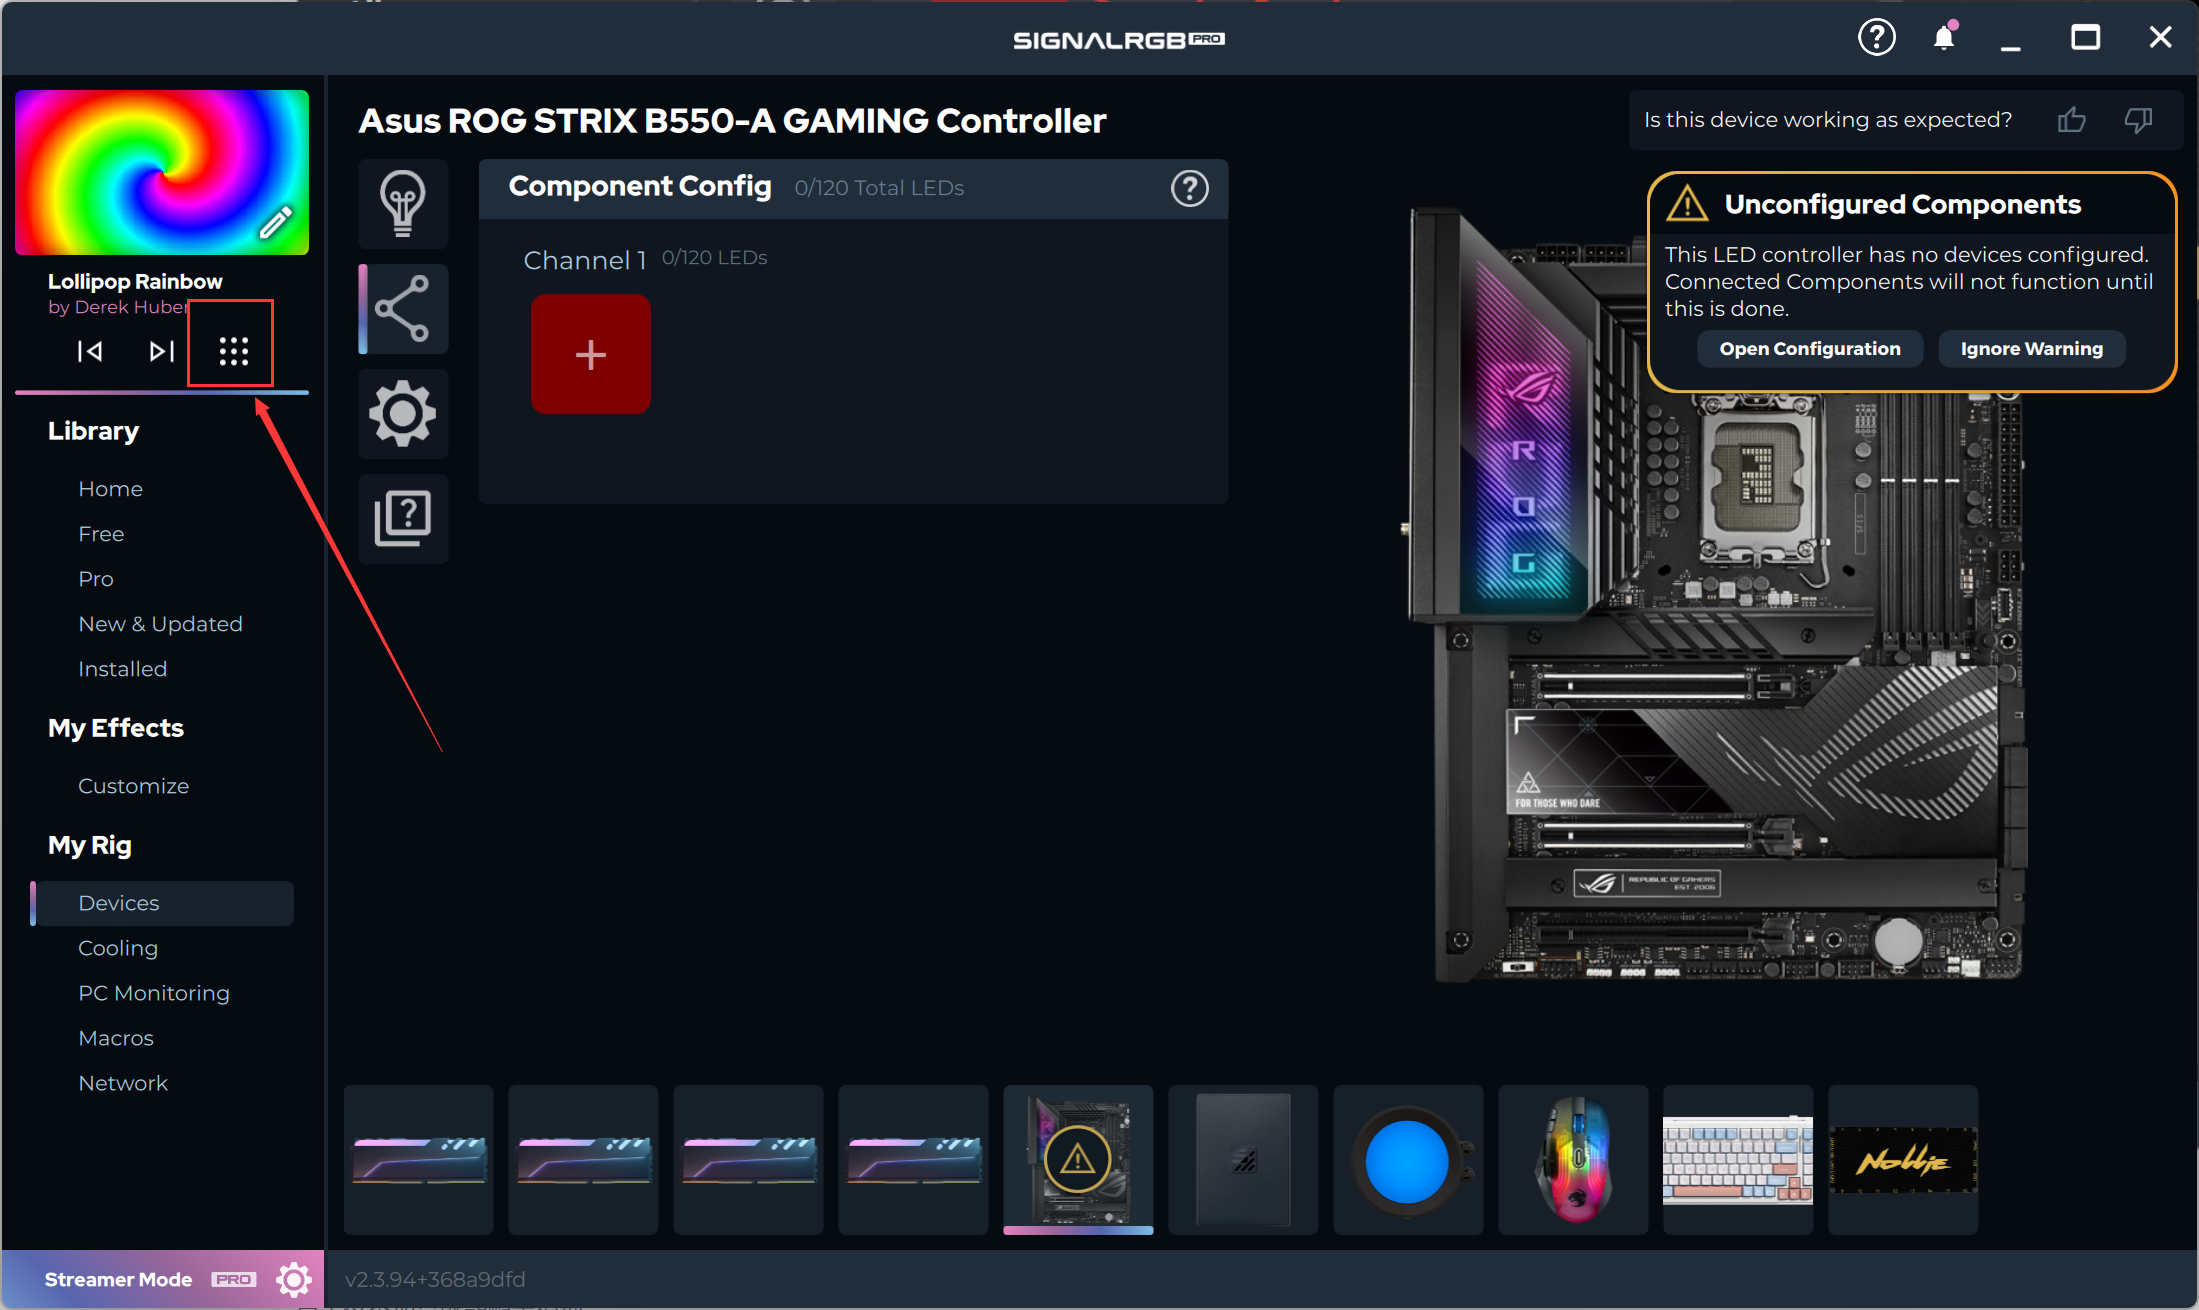Open Installed effects list

pyautogui.click(x=123, y=669)
